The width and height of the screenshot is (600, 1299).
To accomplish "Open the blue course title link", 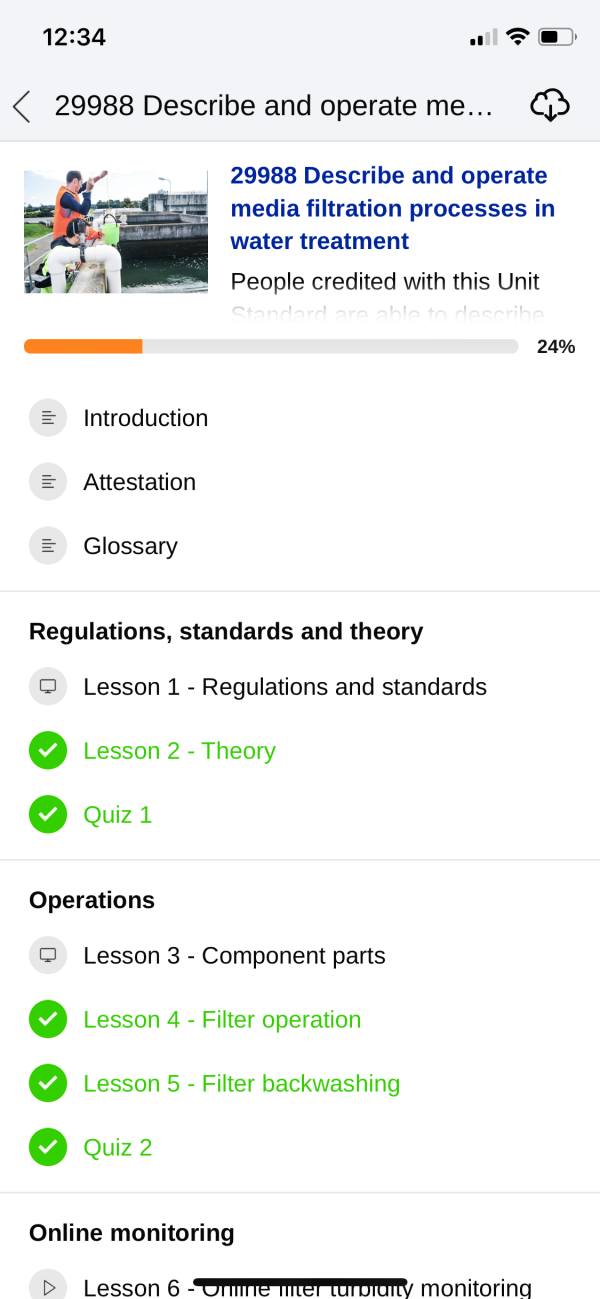I will coord(392,208).
